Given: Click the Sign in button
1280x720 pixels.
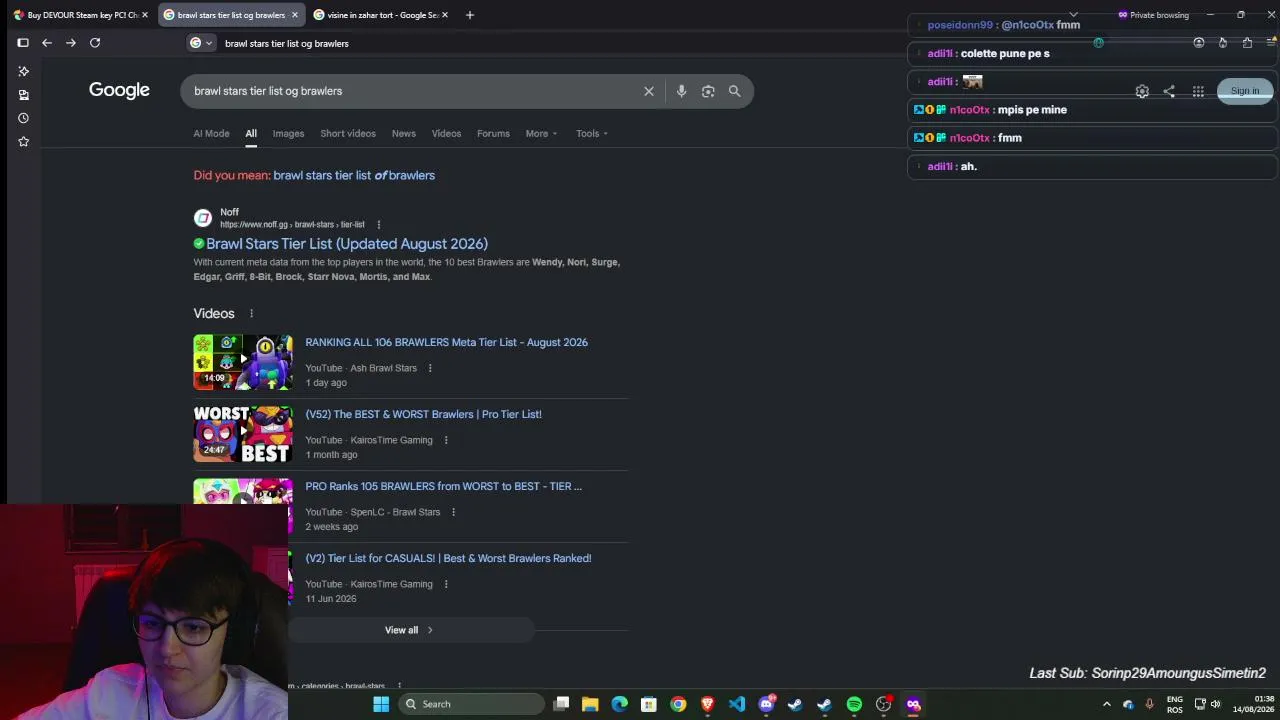Looking at the screenshot, I should (1245, 91).
